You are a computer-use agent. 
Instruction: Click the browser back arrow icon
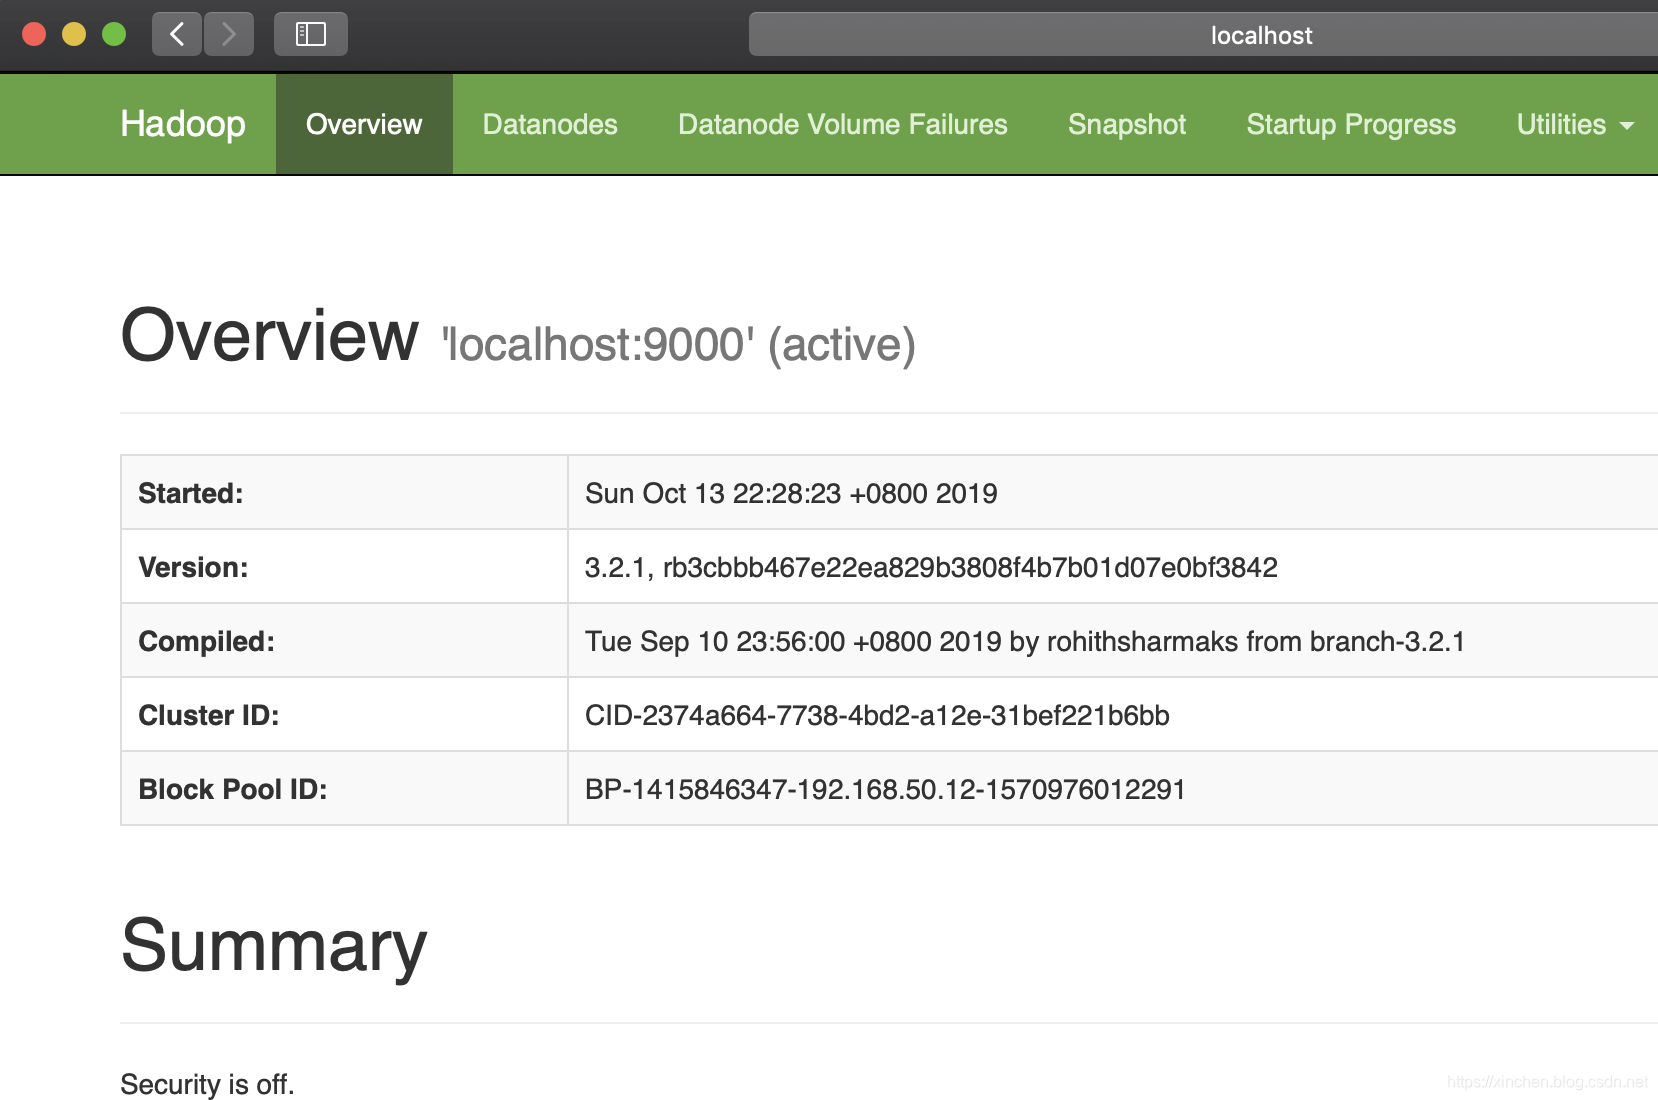point(177,34)
